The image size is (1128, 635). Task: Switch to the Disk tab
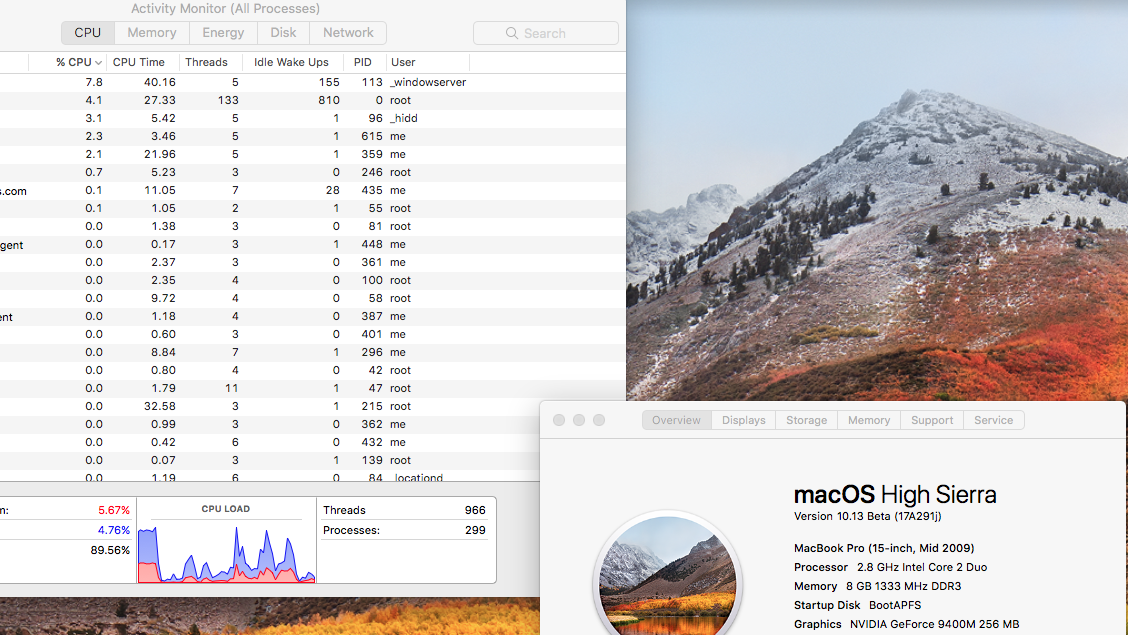[x=283, y=33]
